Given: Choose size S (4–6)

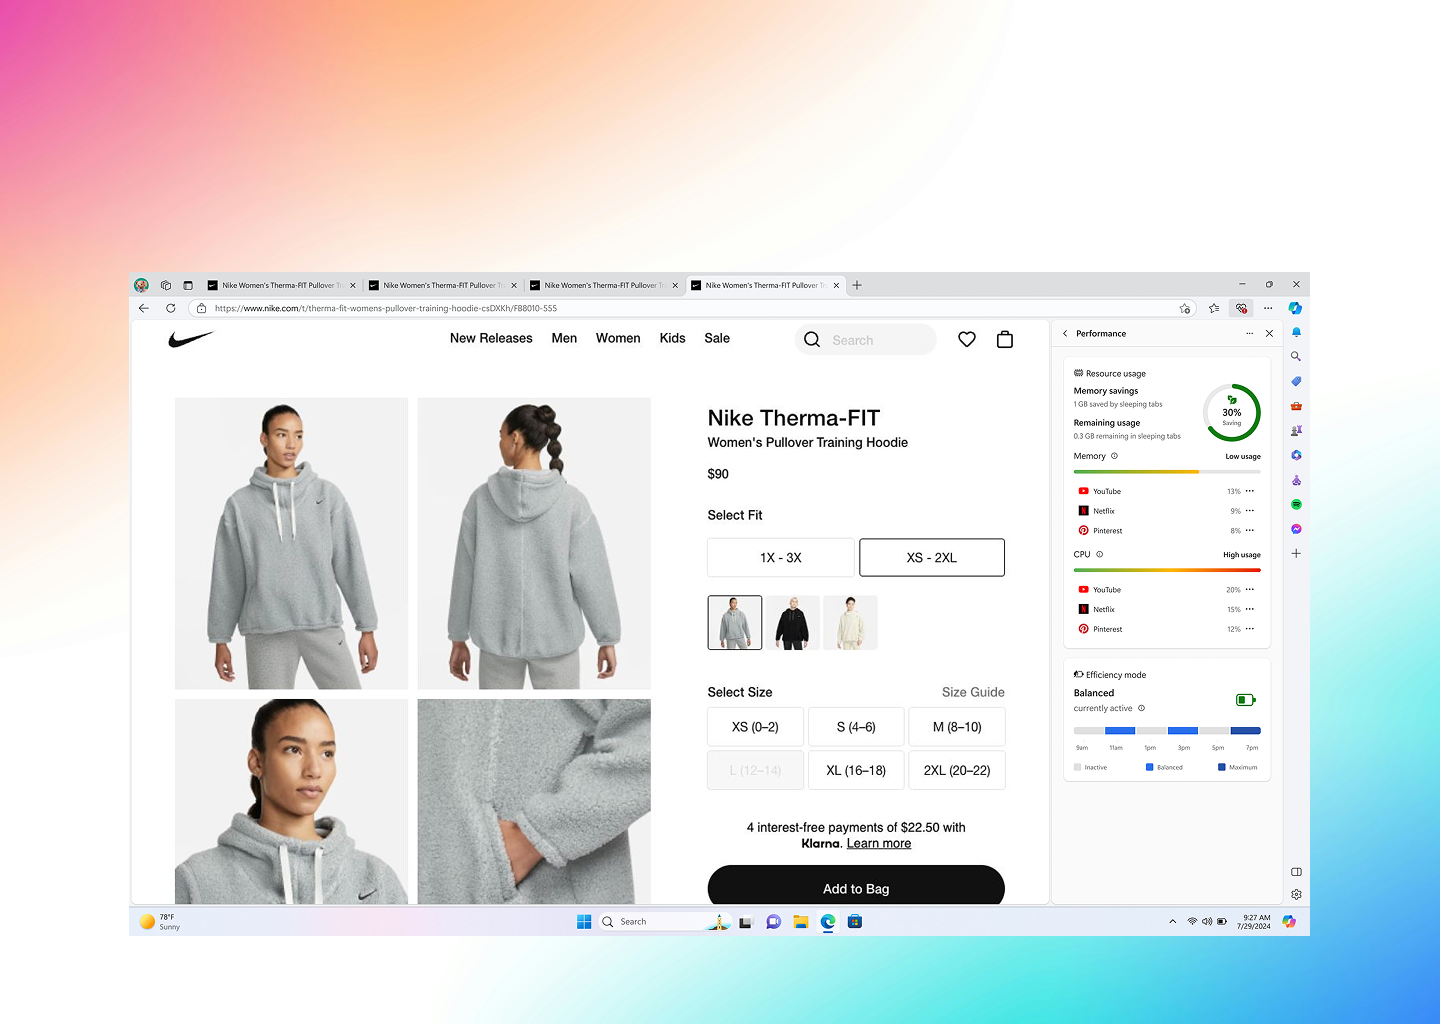Looking at the screenshot, I should (x=856, y=727).
